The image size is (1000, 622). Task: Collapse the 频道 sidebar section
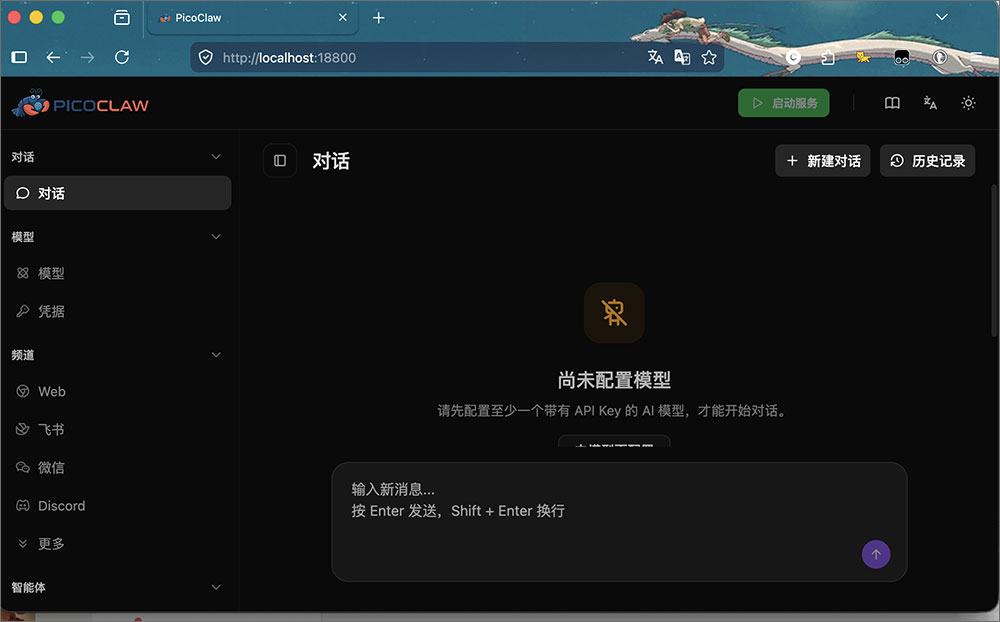coord(216,355)
